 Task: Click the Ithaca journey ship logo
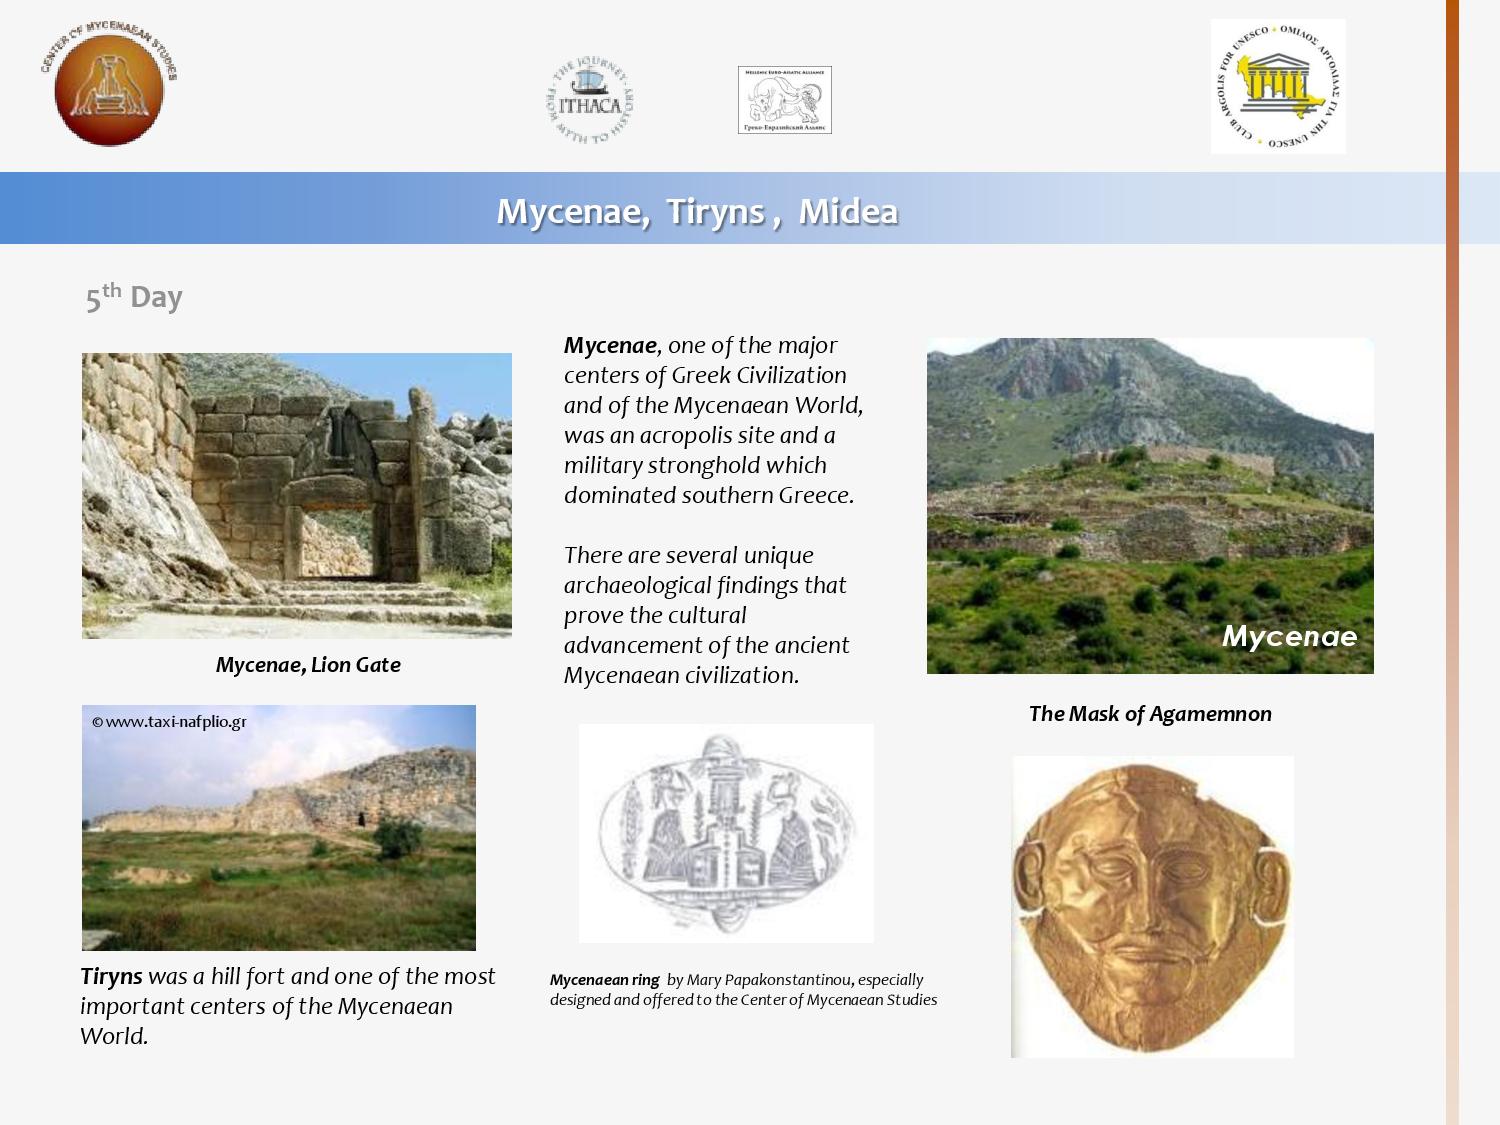coord(590,100)
